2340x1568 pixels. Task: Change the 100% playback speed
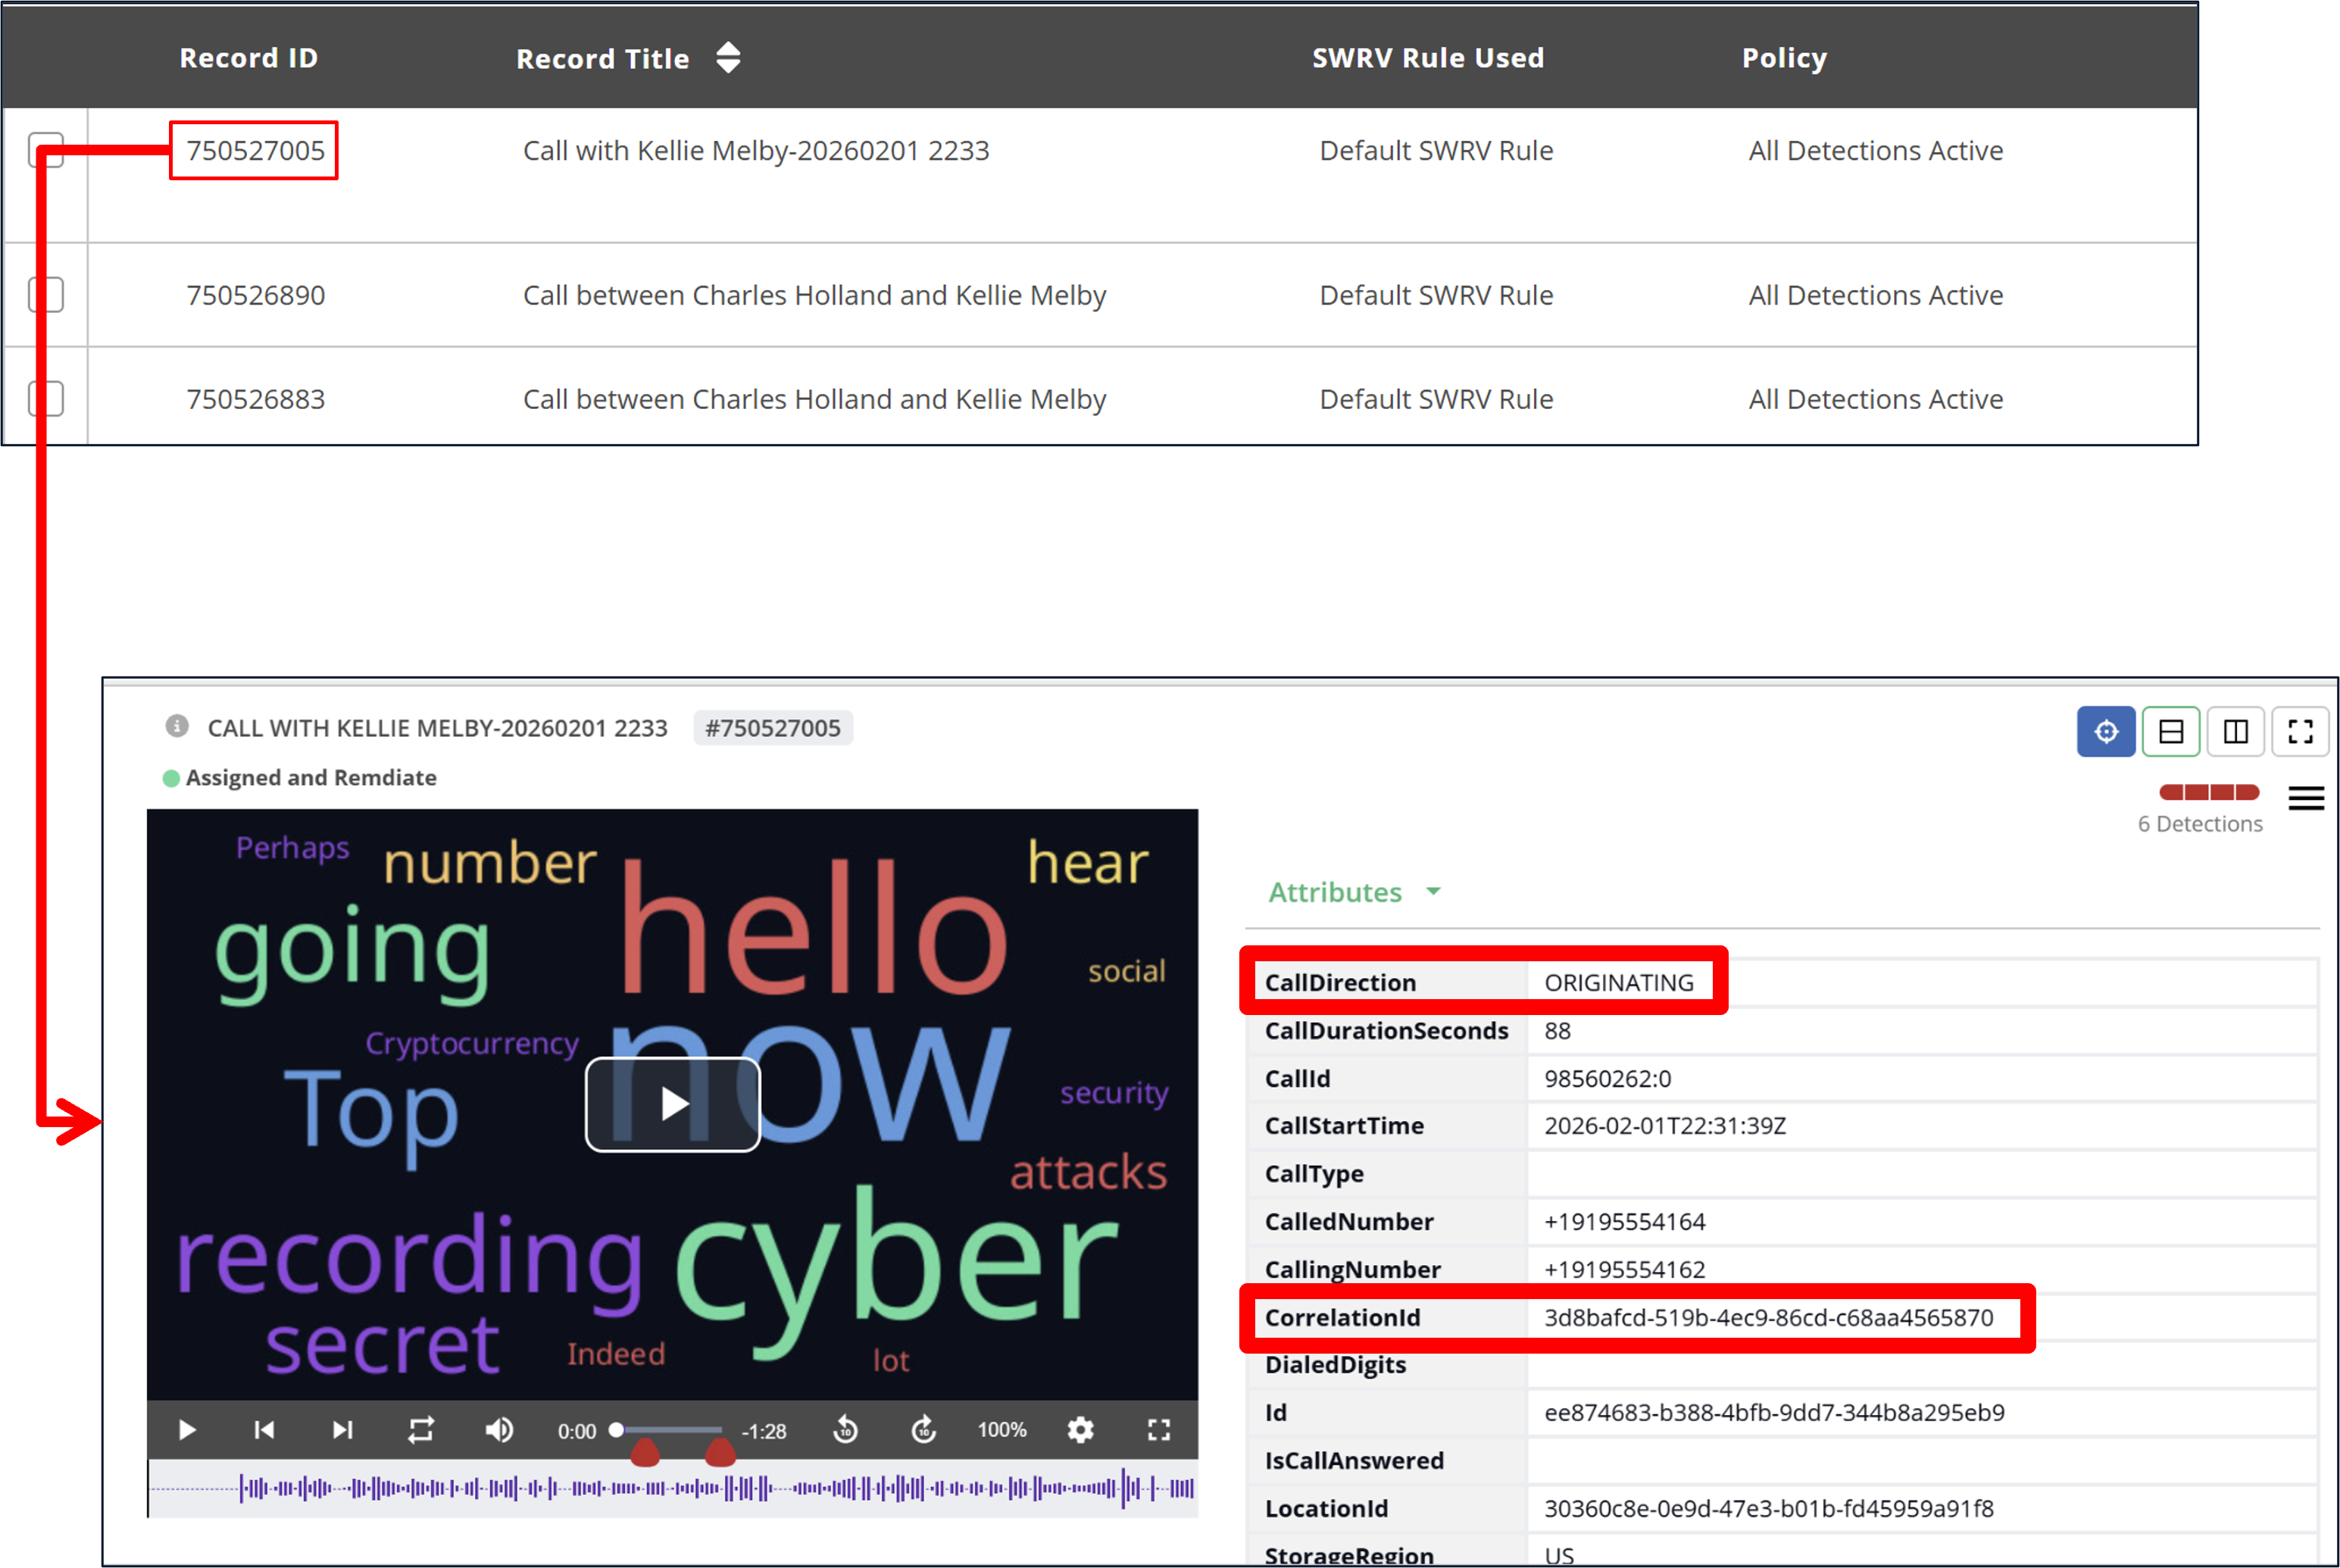tap(1002, 1430)
